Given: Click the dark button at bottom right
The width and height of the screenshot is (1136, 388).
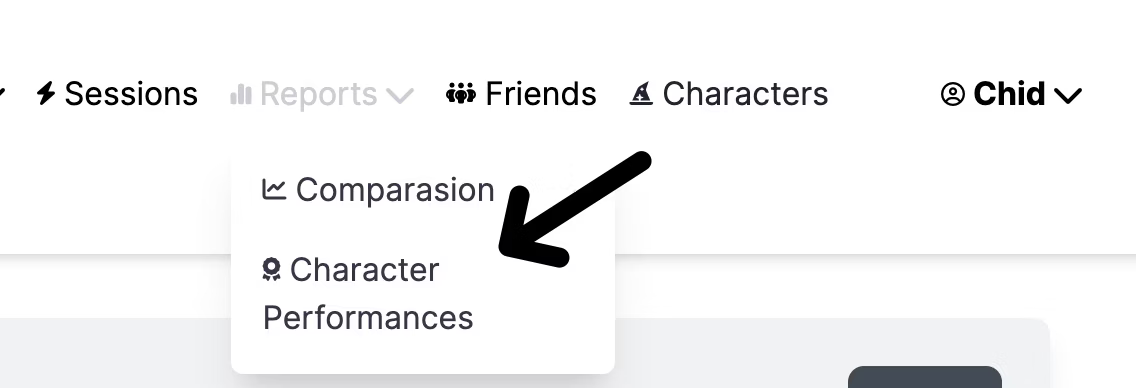Looking at the screenshot, I should [924, 377].
